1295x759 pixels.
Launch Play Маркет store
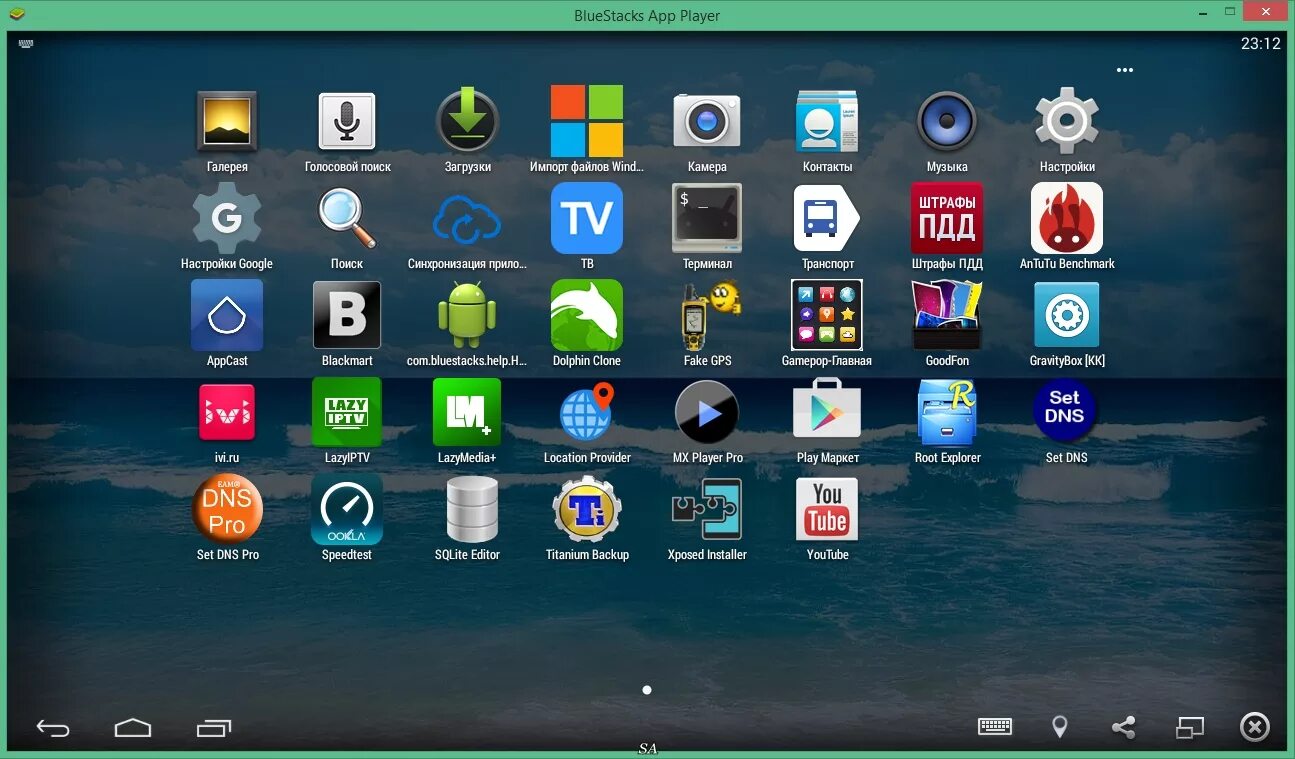[x=827, y=410]
